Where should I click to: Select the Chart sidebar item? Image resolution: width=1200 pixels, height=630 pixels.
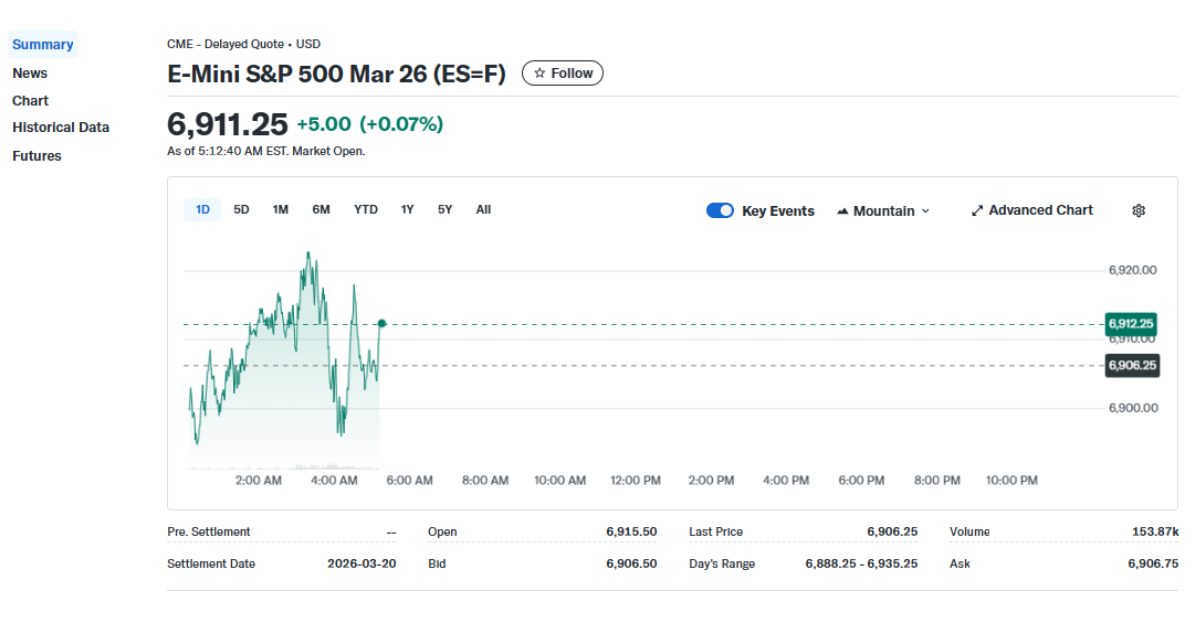coord(30,100)
